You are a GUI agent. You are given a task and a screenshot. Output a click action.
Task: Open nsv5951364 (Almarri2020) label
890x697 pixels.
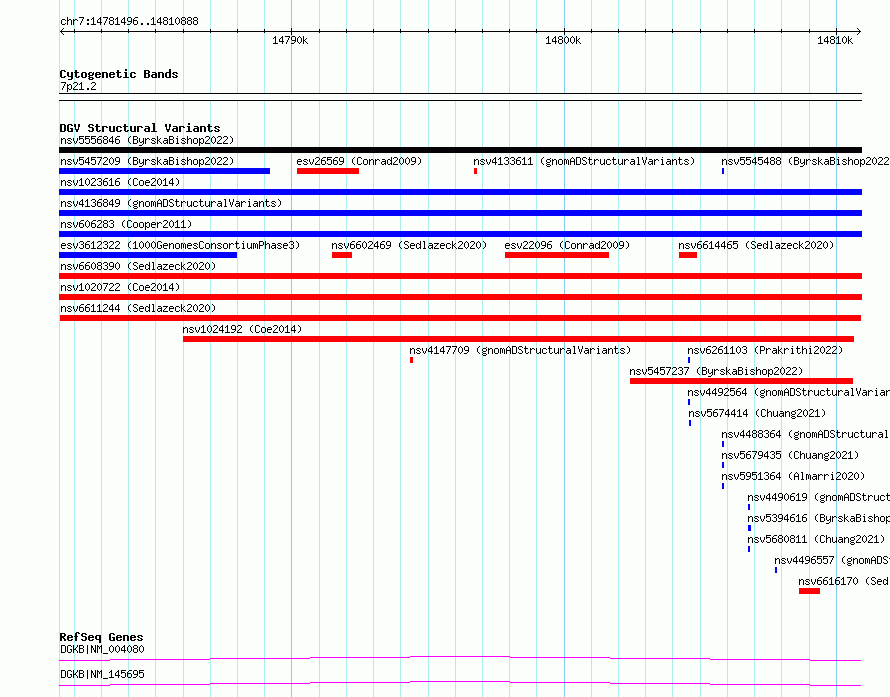(794, 476)
